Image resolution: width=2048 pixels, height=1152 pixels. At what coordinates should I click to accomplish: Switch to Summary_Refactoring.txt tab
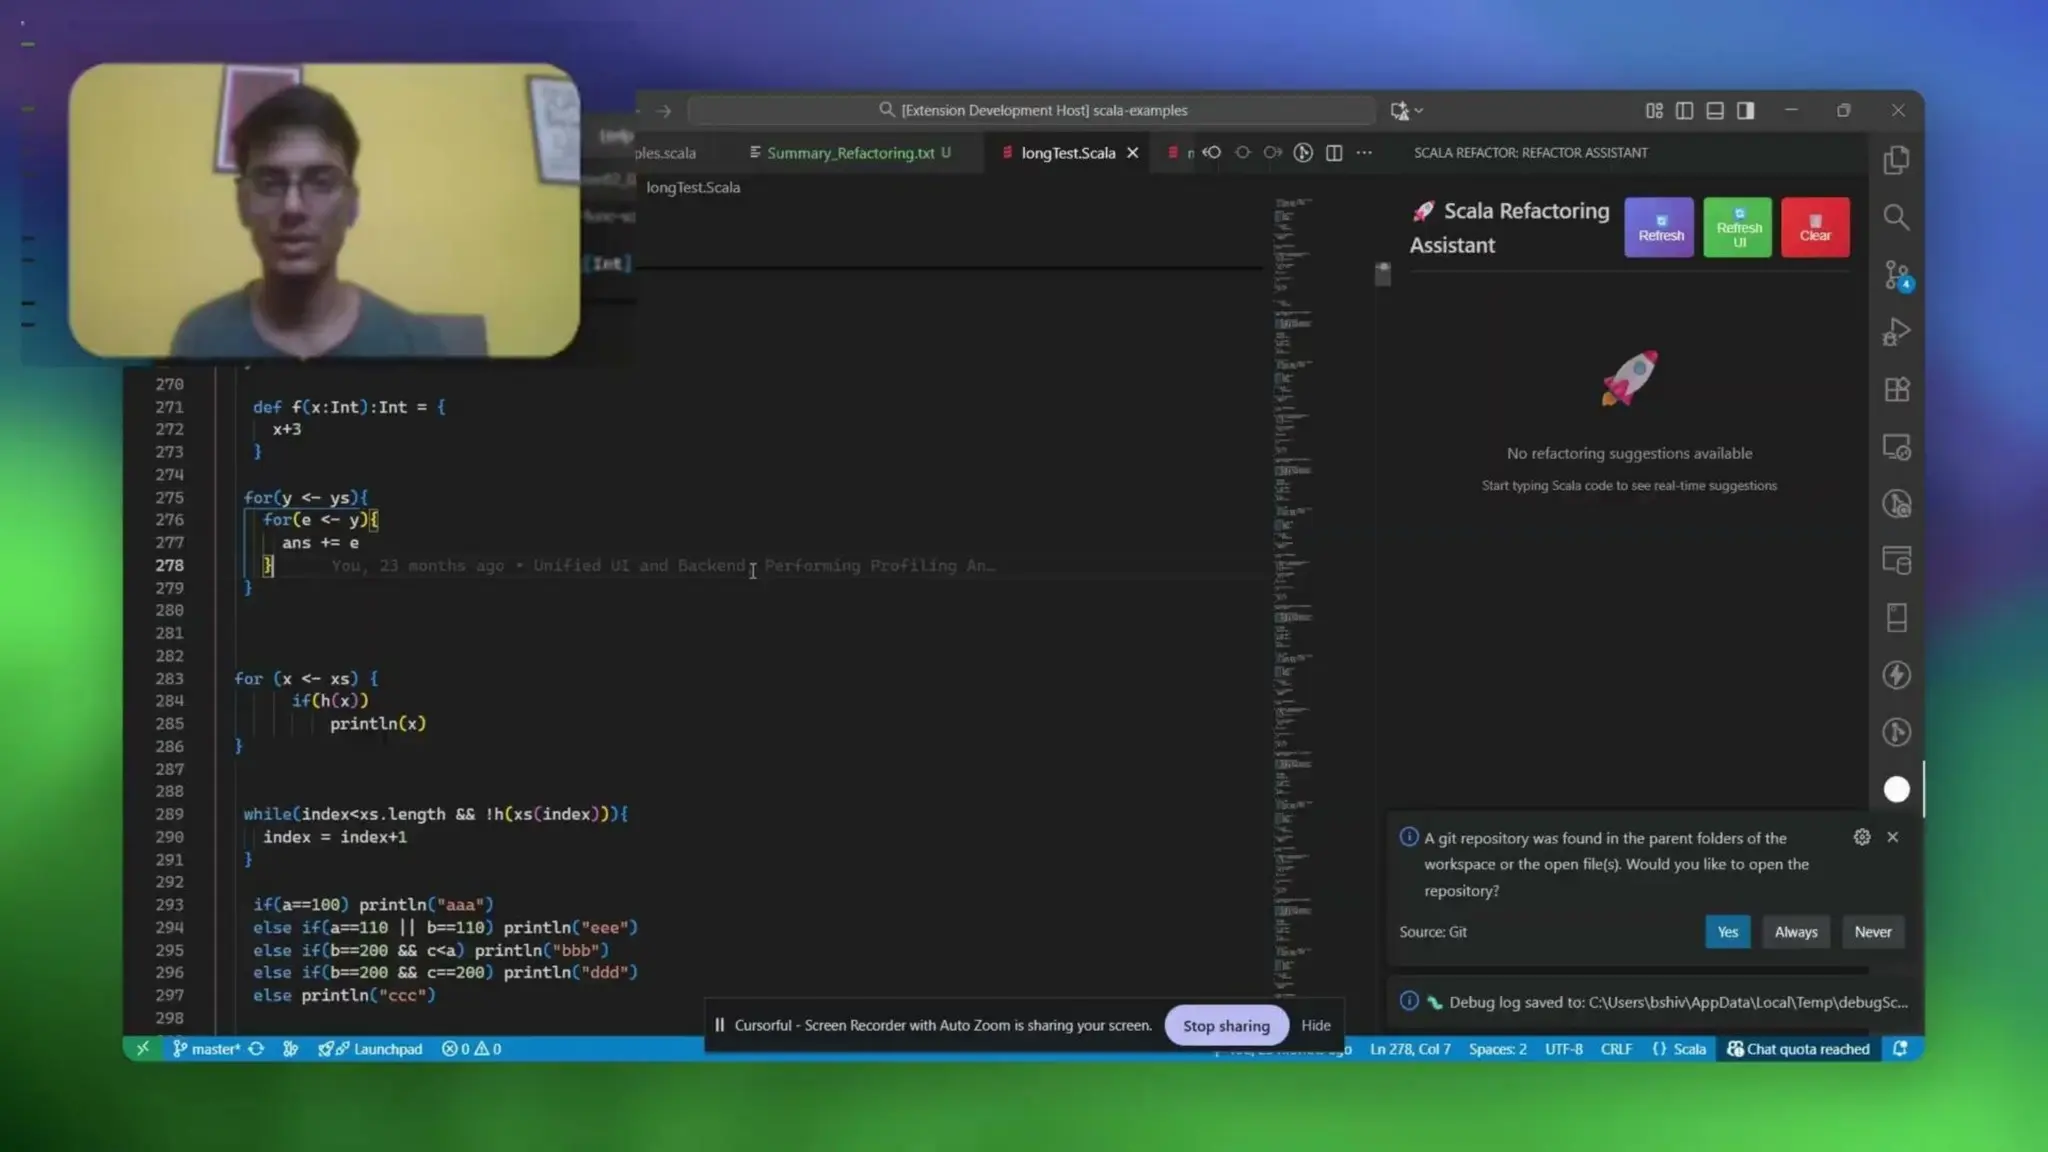click(850, 153)
